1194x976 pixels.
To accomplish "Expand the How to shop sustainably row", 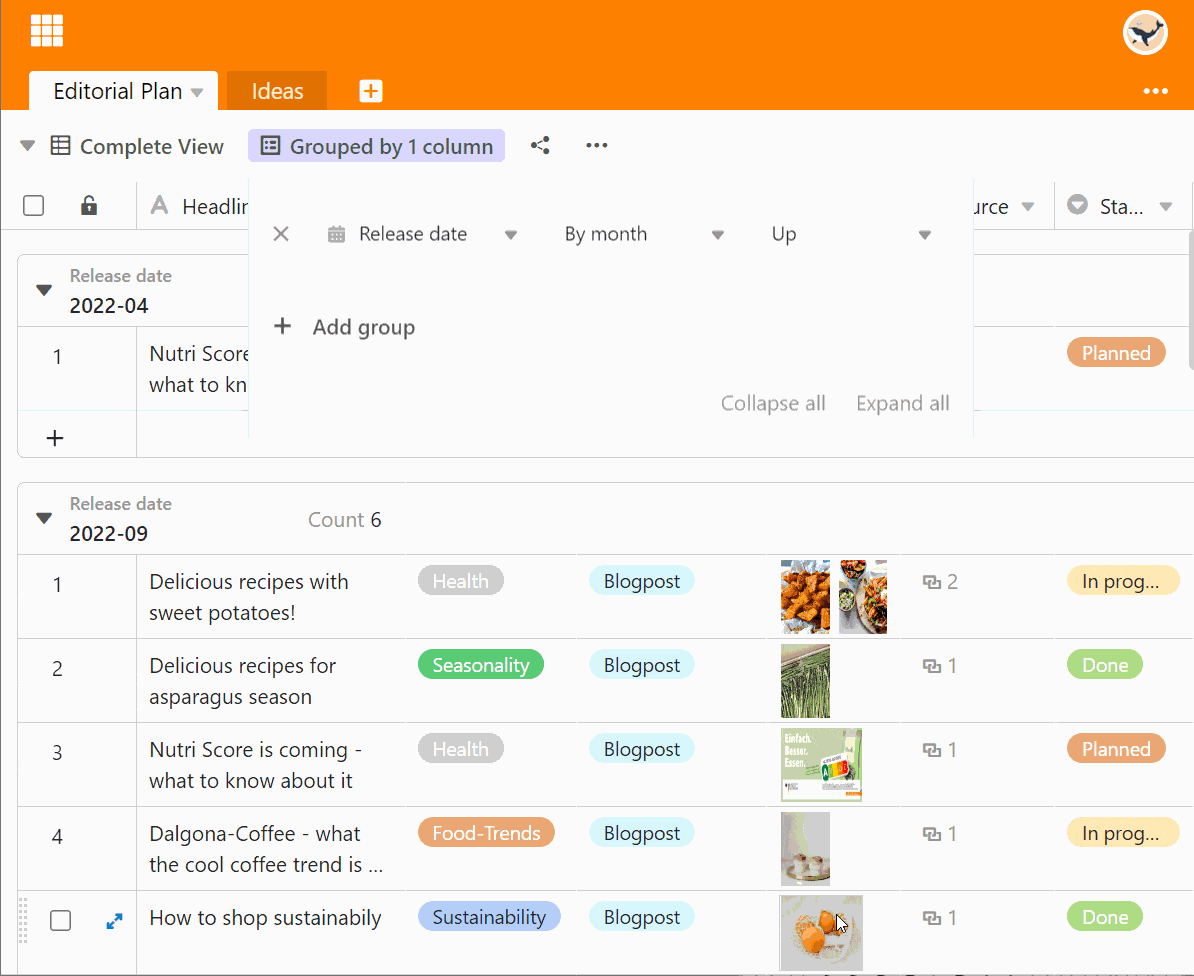I will pos(115,921).
